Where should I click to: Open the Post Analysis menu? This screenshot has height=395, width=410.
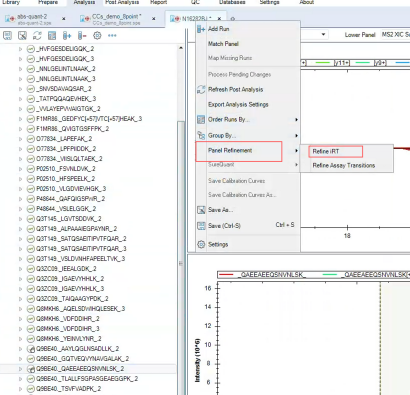pos(122,2)
